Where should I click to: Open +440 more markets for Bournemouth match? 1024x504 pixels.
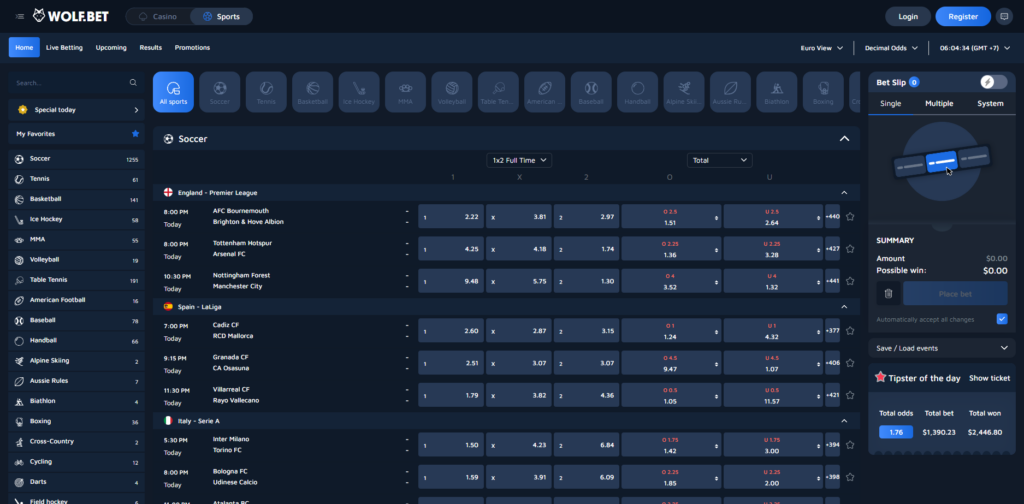[833, 216]
